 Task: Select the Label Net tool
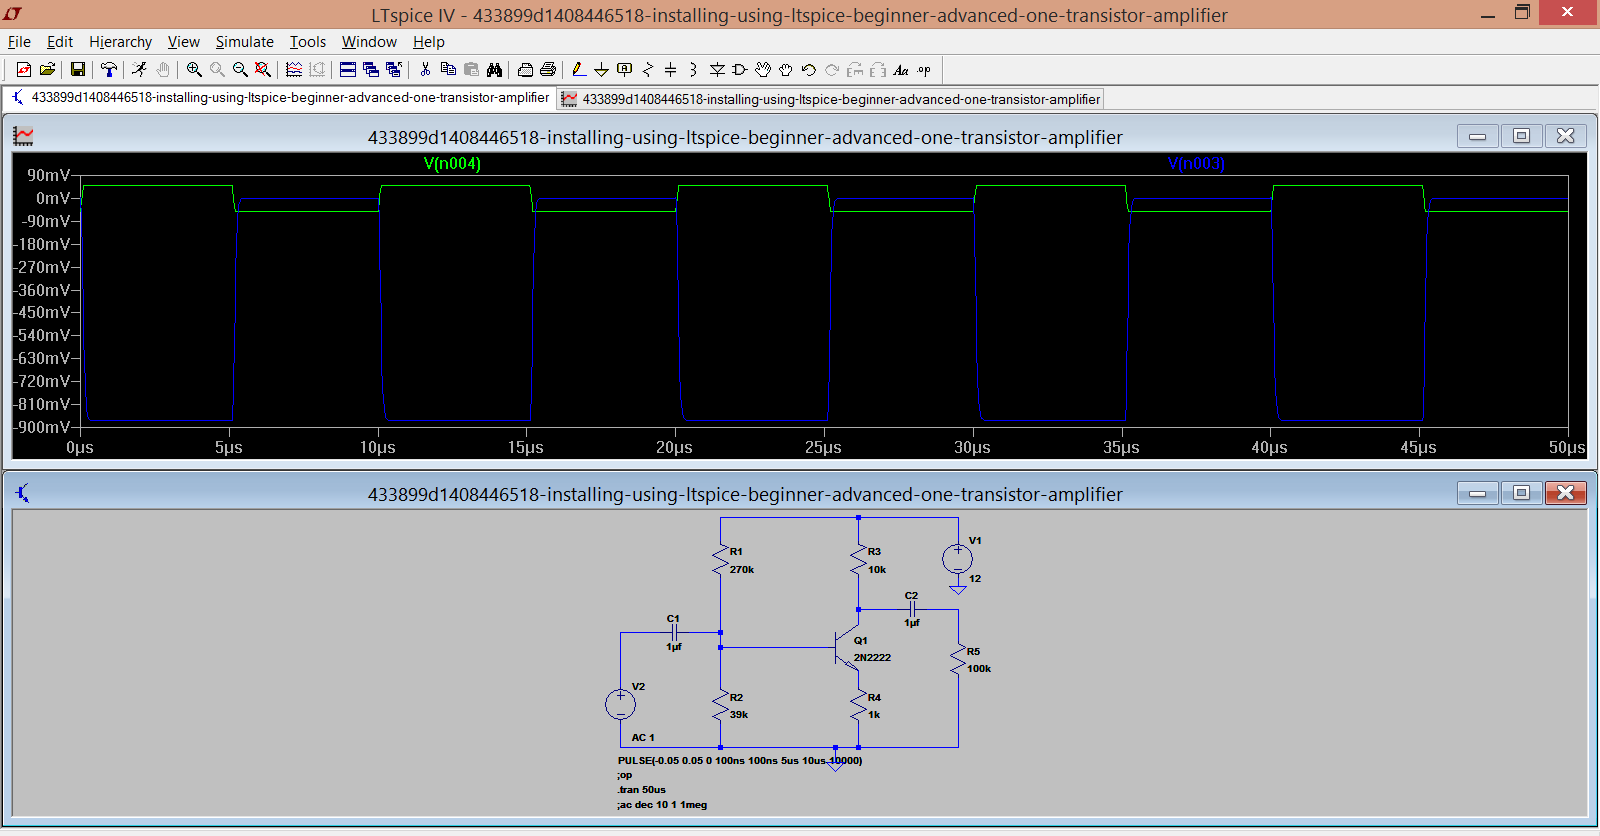(x=625, y=69)
